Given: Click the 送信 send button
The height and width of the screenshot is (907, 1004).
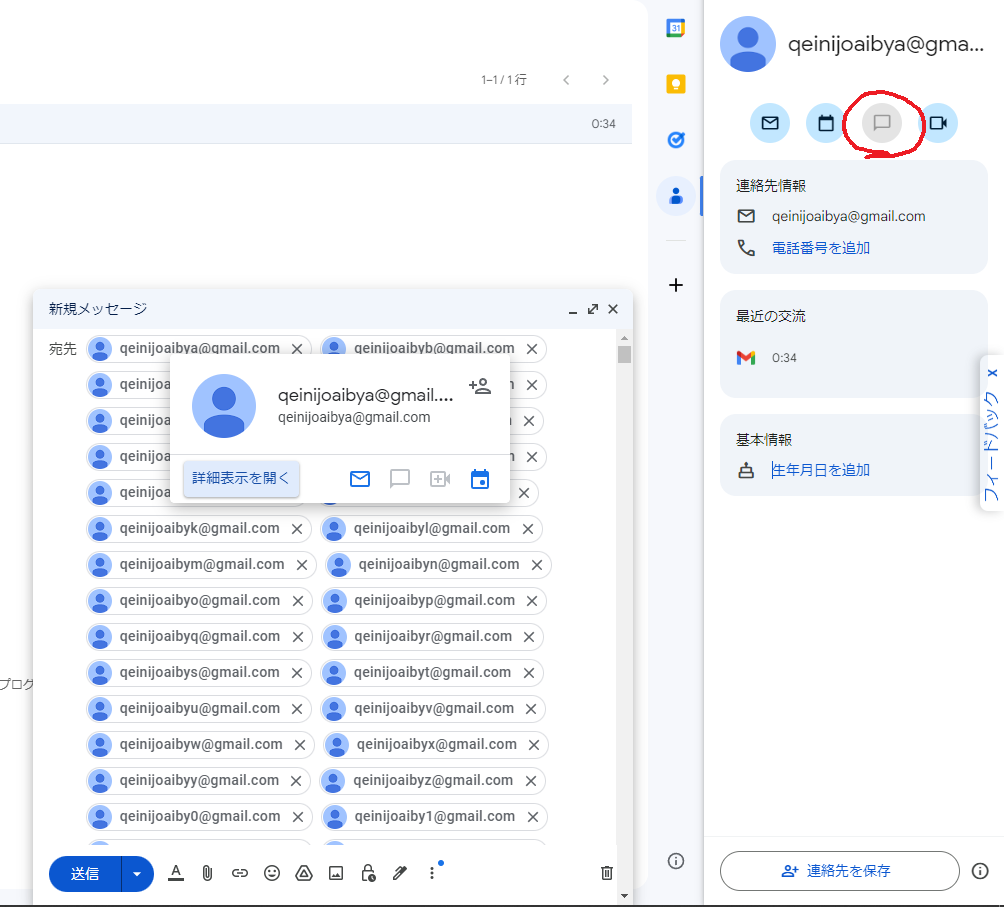Looking at the screenshot, I should (x=85, y=873).
